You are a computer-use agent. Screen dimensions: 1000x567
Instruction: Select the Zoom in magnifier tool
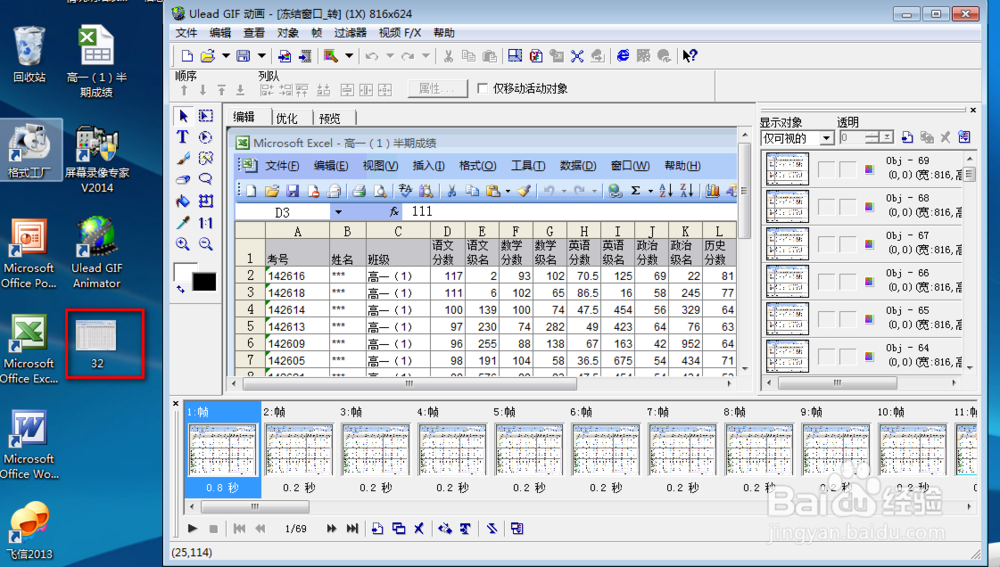(183, 244)
